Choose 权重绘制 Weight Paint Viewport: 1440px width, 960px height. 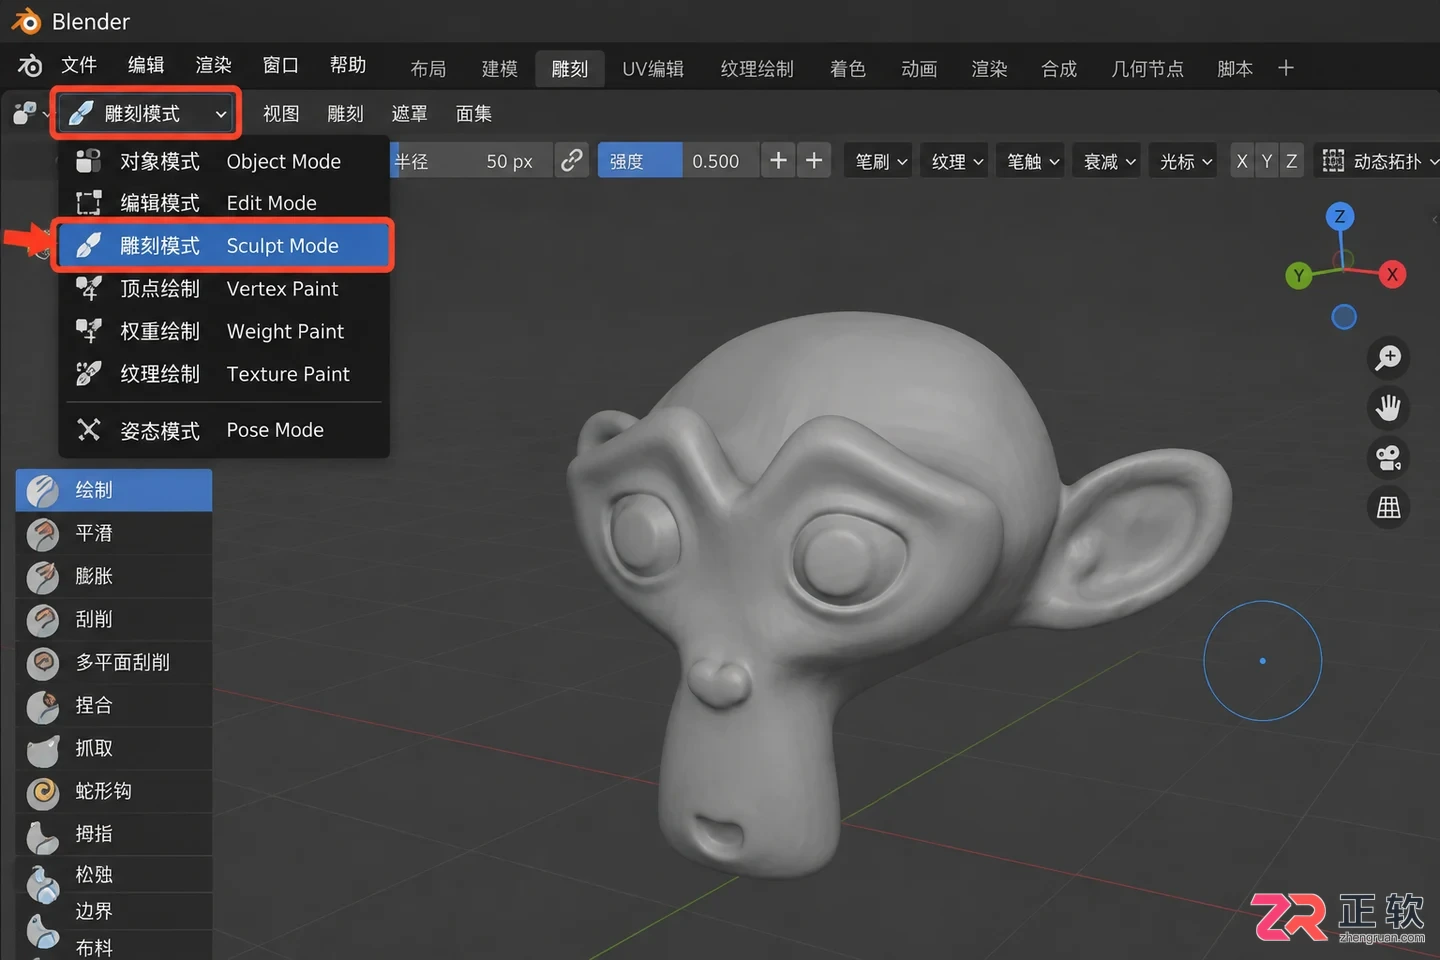pyautogui.click(x=224, y=331)
